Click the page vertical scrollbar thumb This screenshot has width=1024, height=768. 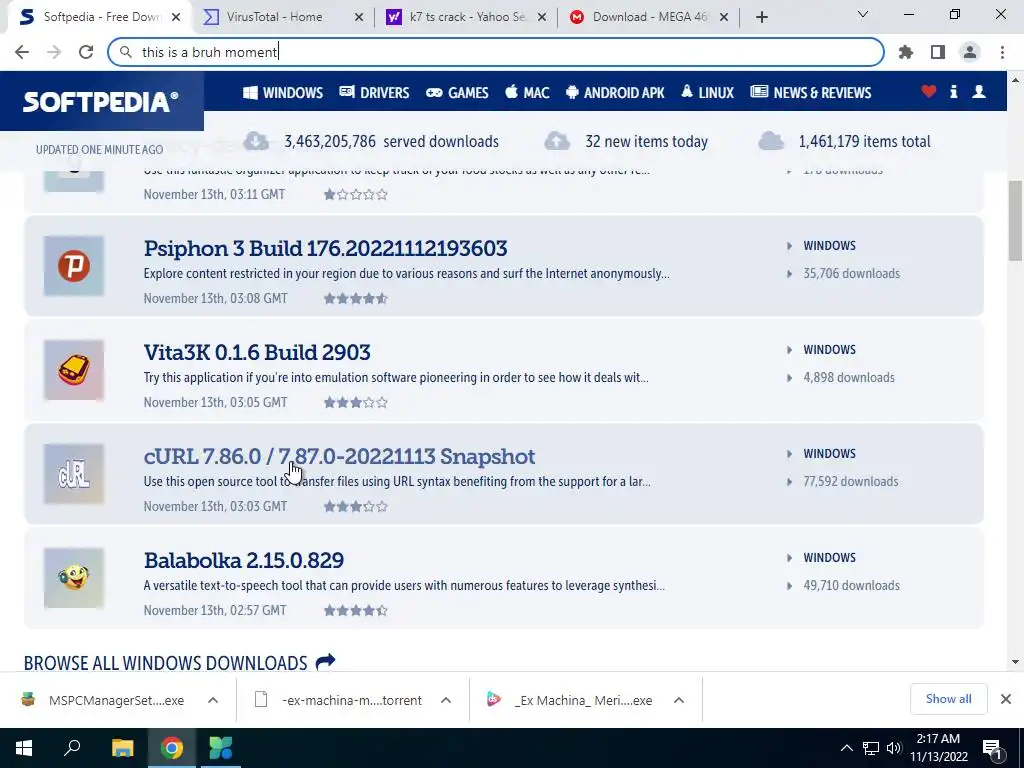point(1016,221)
